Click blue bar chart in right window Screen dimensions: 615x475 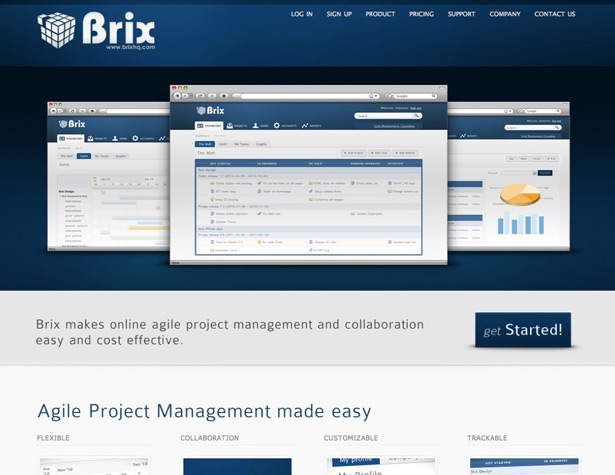point(521,223)
